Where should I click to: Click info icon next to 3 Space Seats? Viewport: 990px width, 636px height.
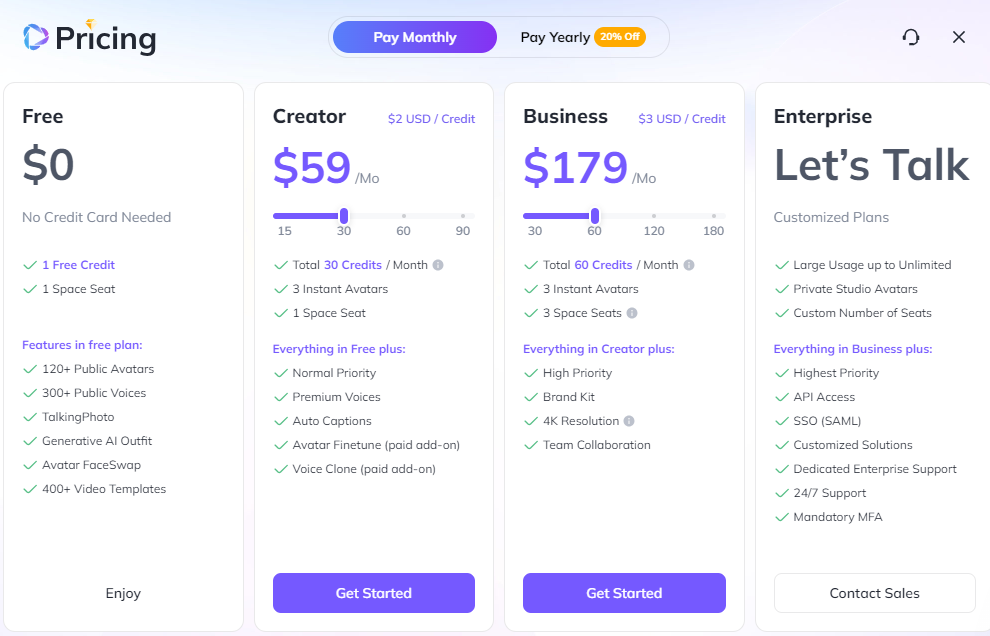click(632, 313)
